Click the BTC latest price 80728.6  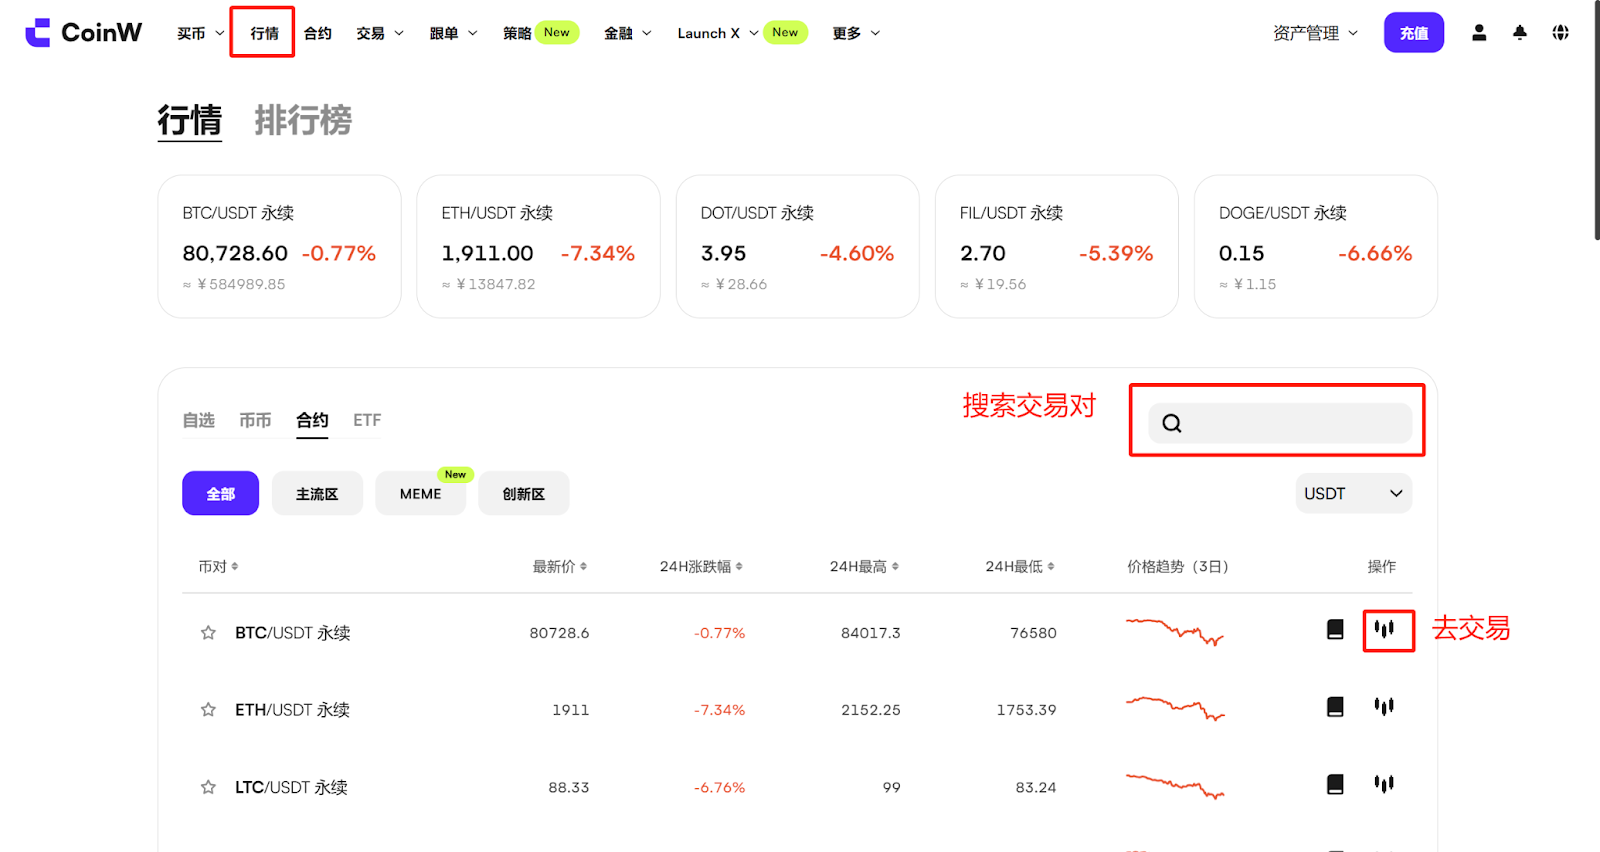[x=559, y=633]
